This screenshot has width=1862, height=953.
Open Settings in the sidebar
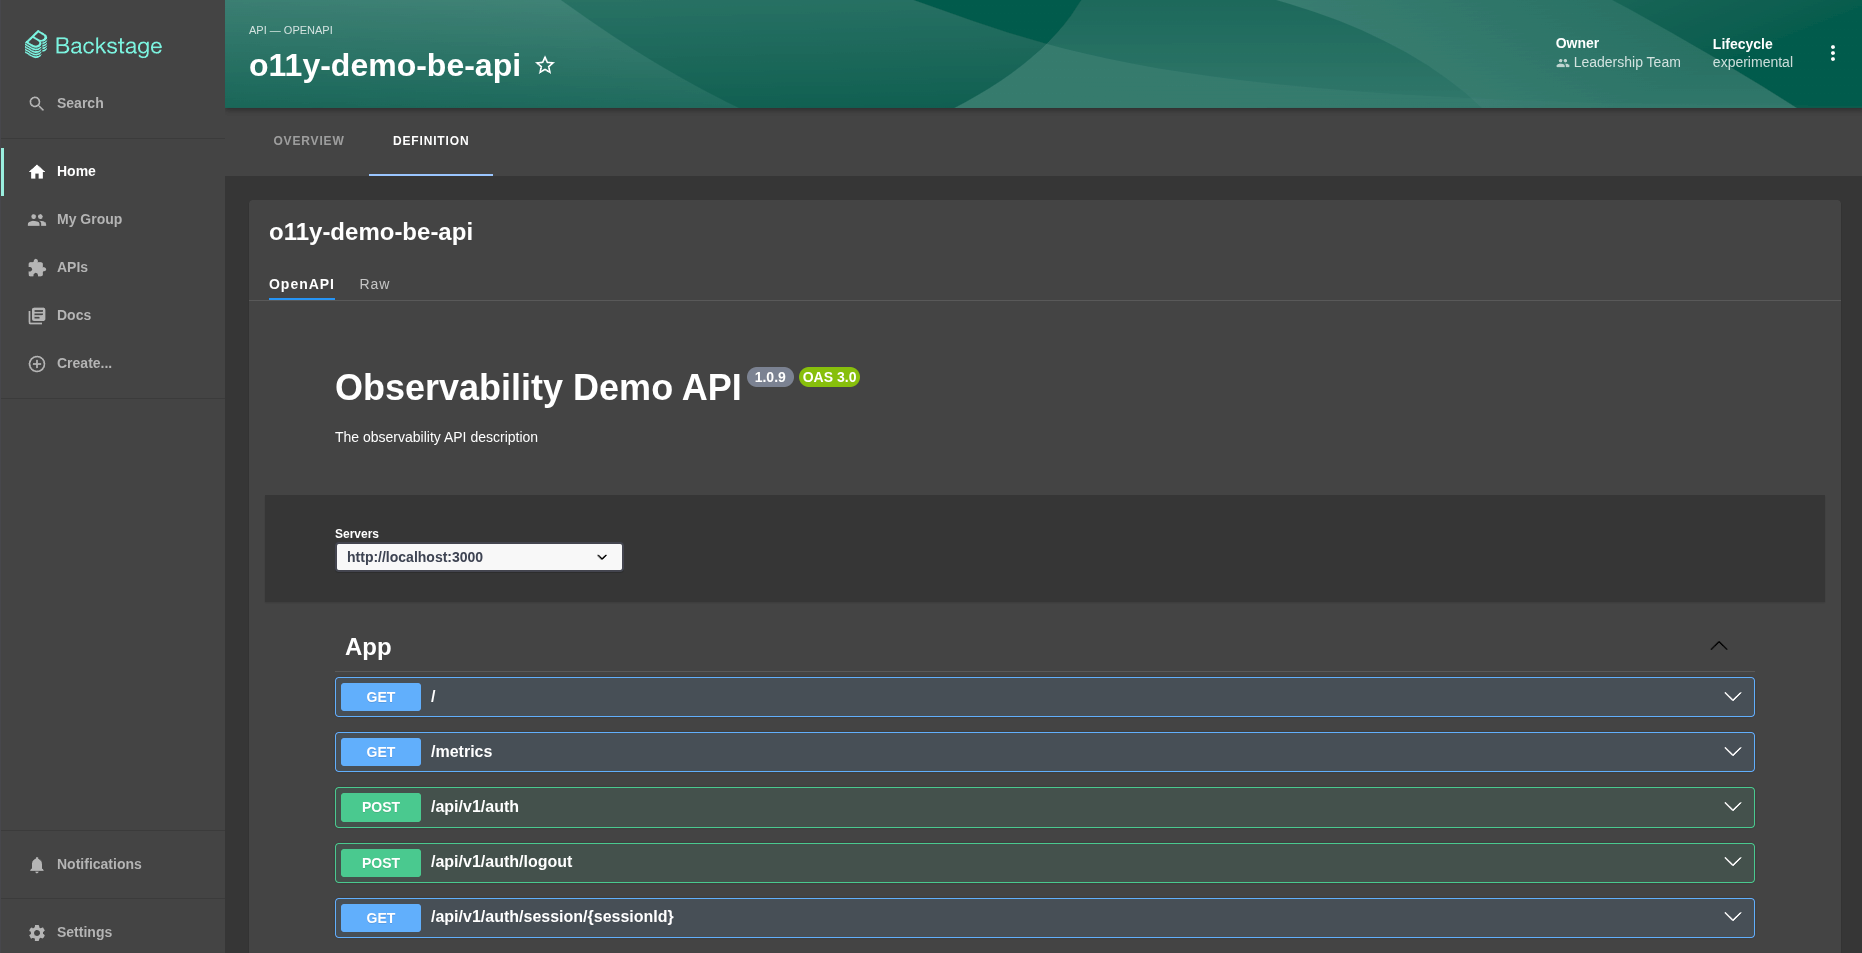point(112,932)
